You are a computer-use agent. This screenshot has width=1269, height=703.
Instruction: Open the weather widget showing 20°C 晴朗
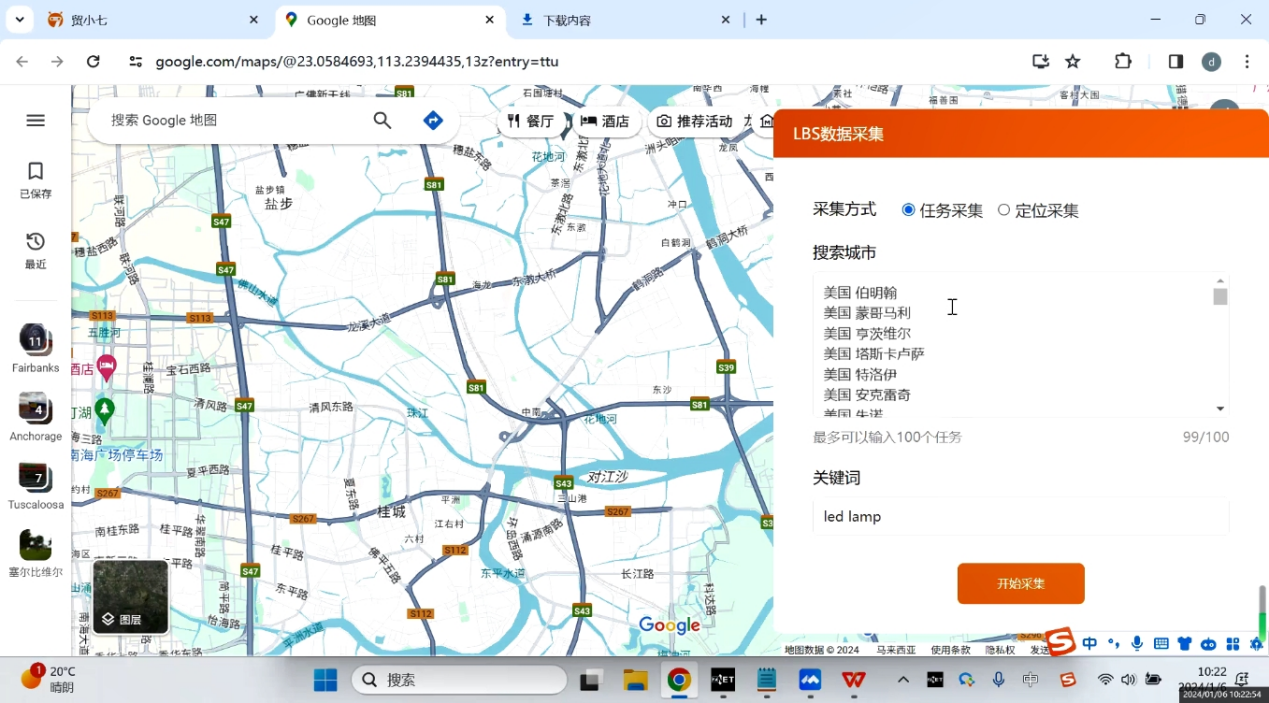50,679
